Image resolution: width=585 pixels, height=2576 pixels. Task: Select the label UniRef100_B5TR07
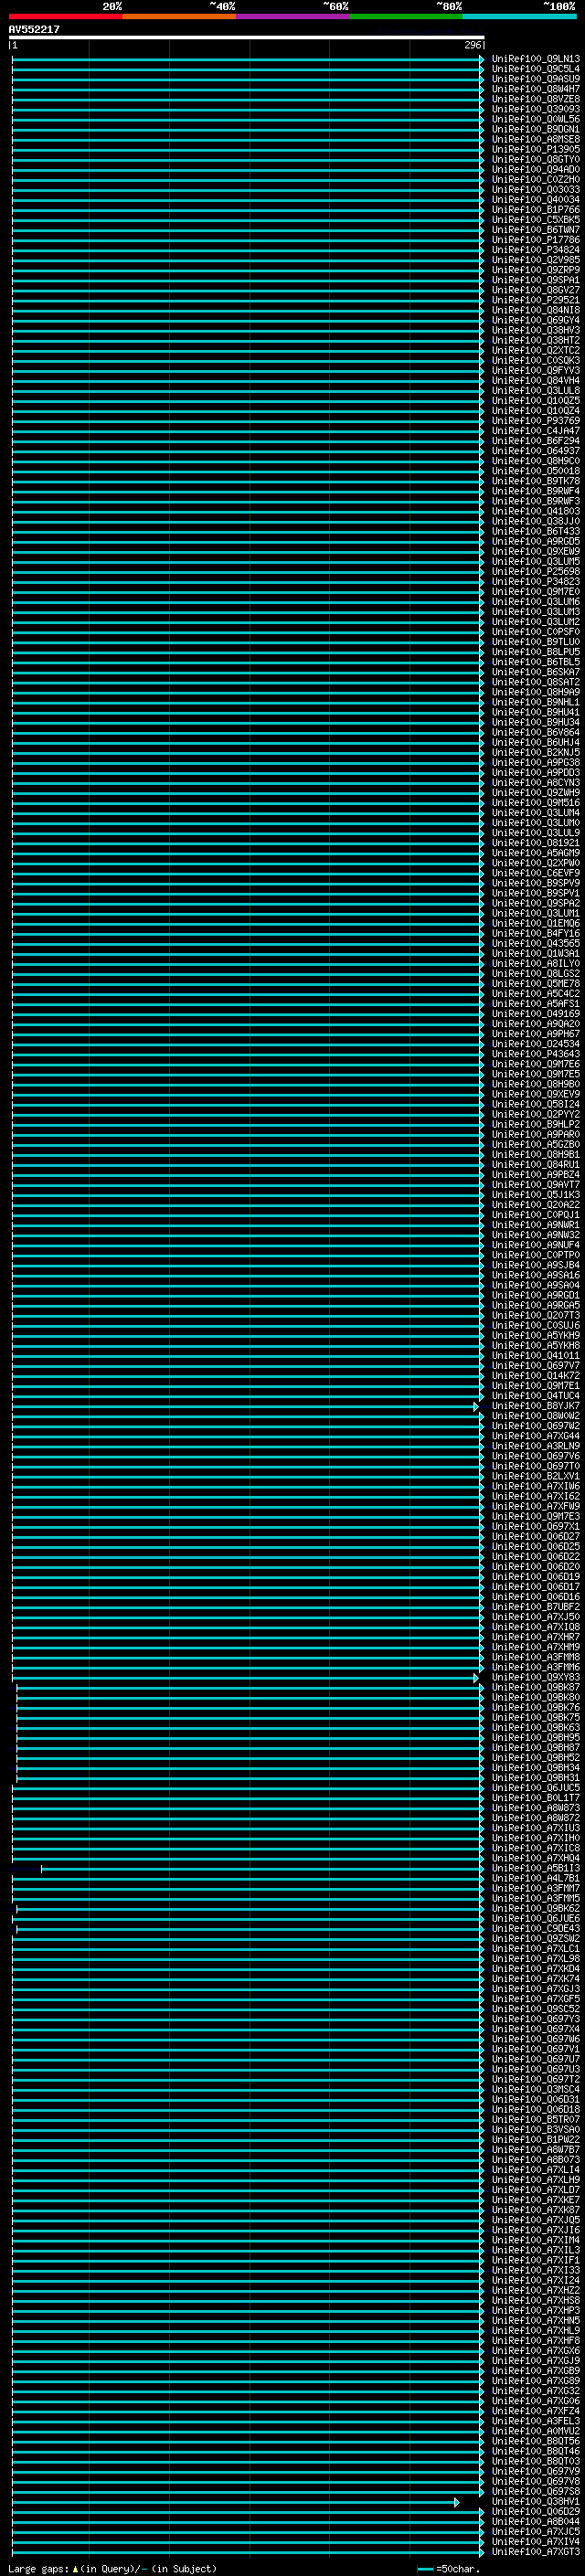536,2119
